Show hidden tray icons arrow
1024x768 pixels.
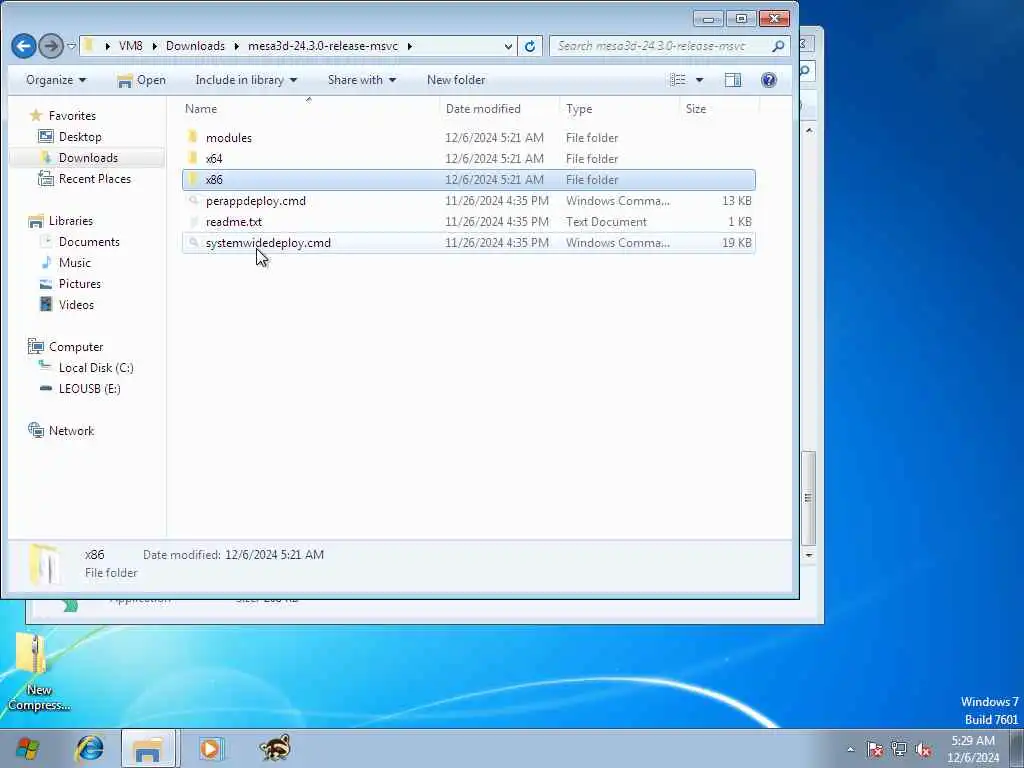850,749
